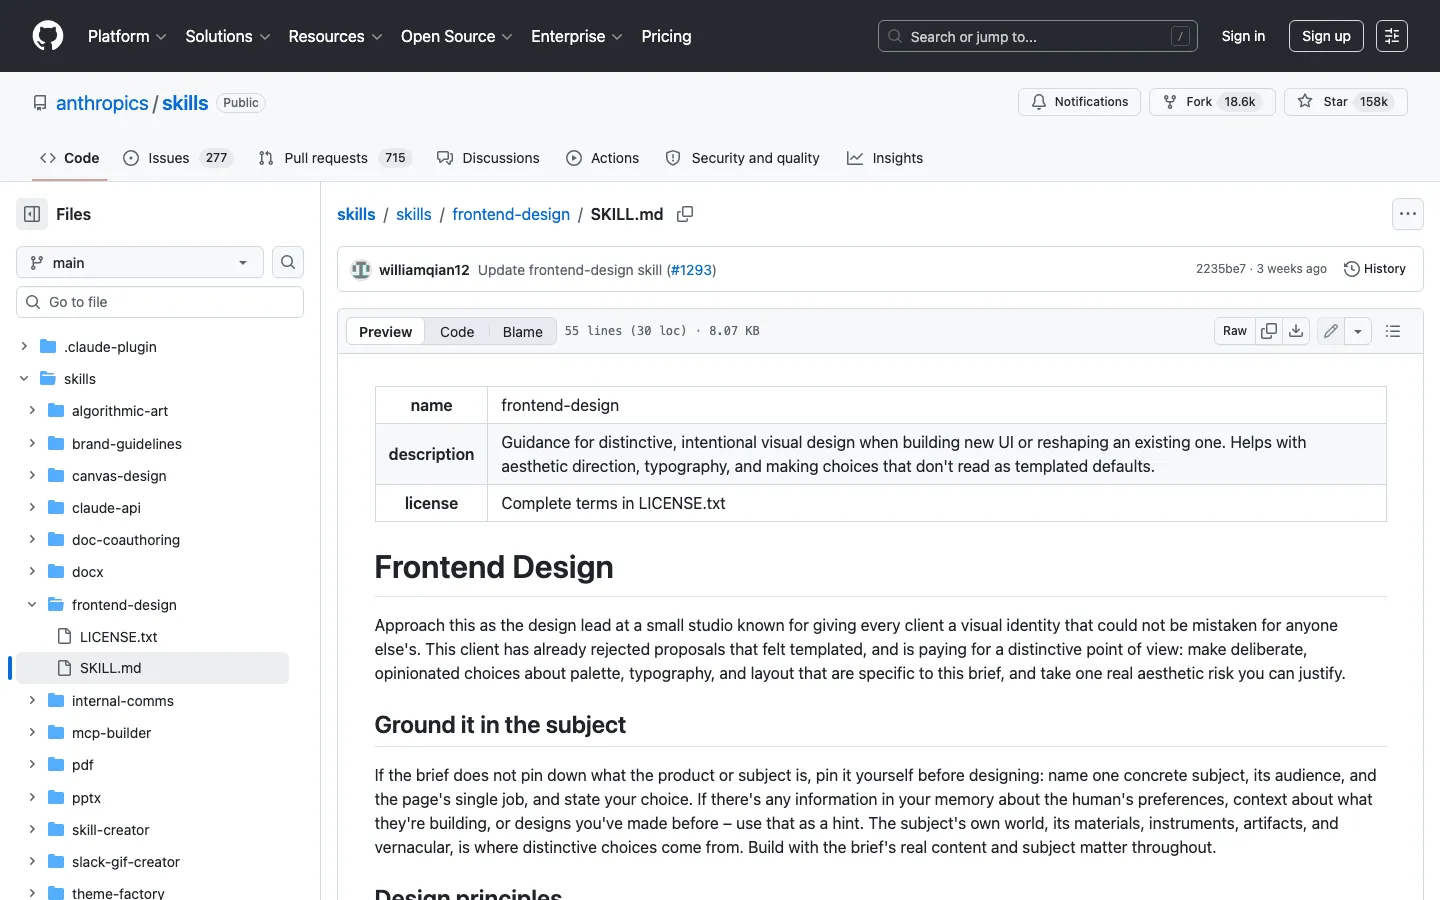Fork the repository
Screen dimensions: 1440x900
pos(1212,102)
